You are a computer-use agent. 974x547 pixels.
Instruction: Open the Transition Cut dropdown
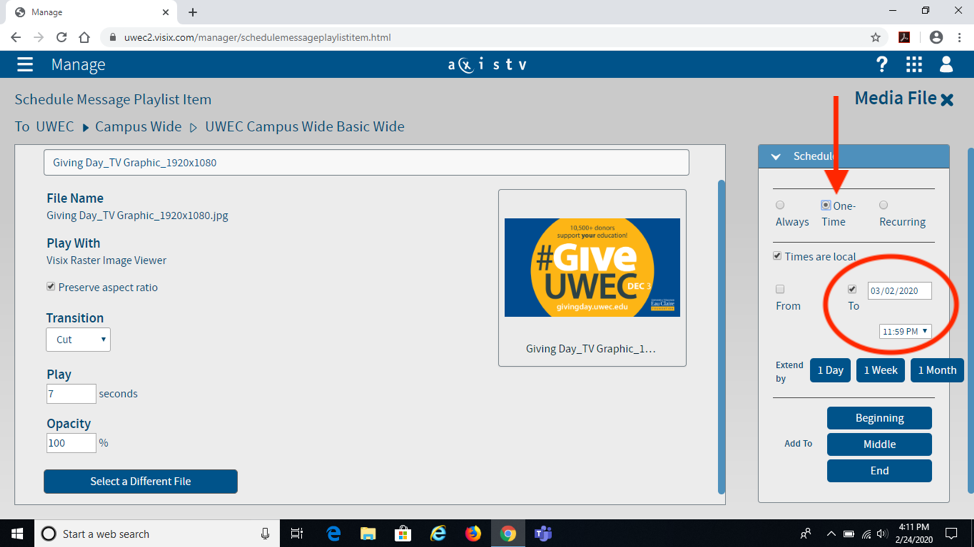click(78, 340)
